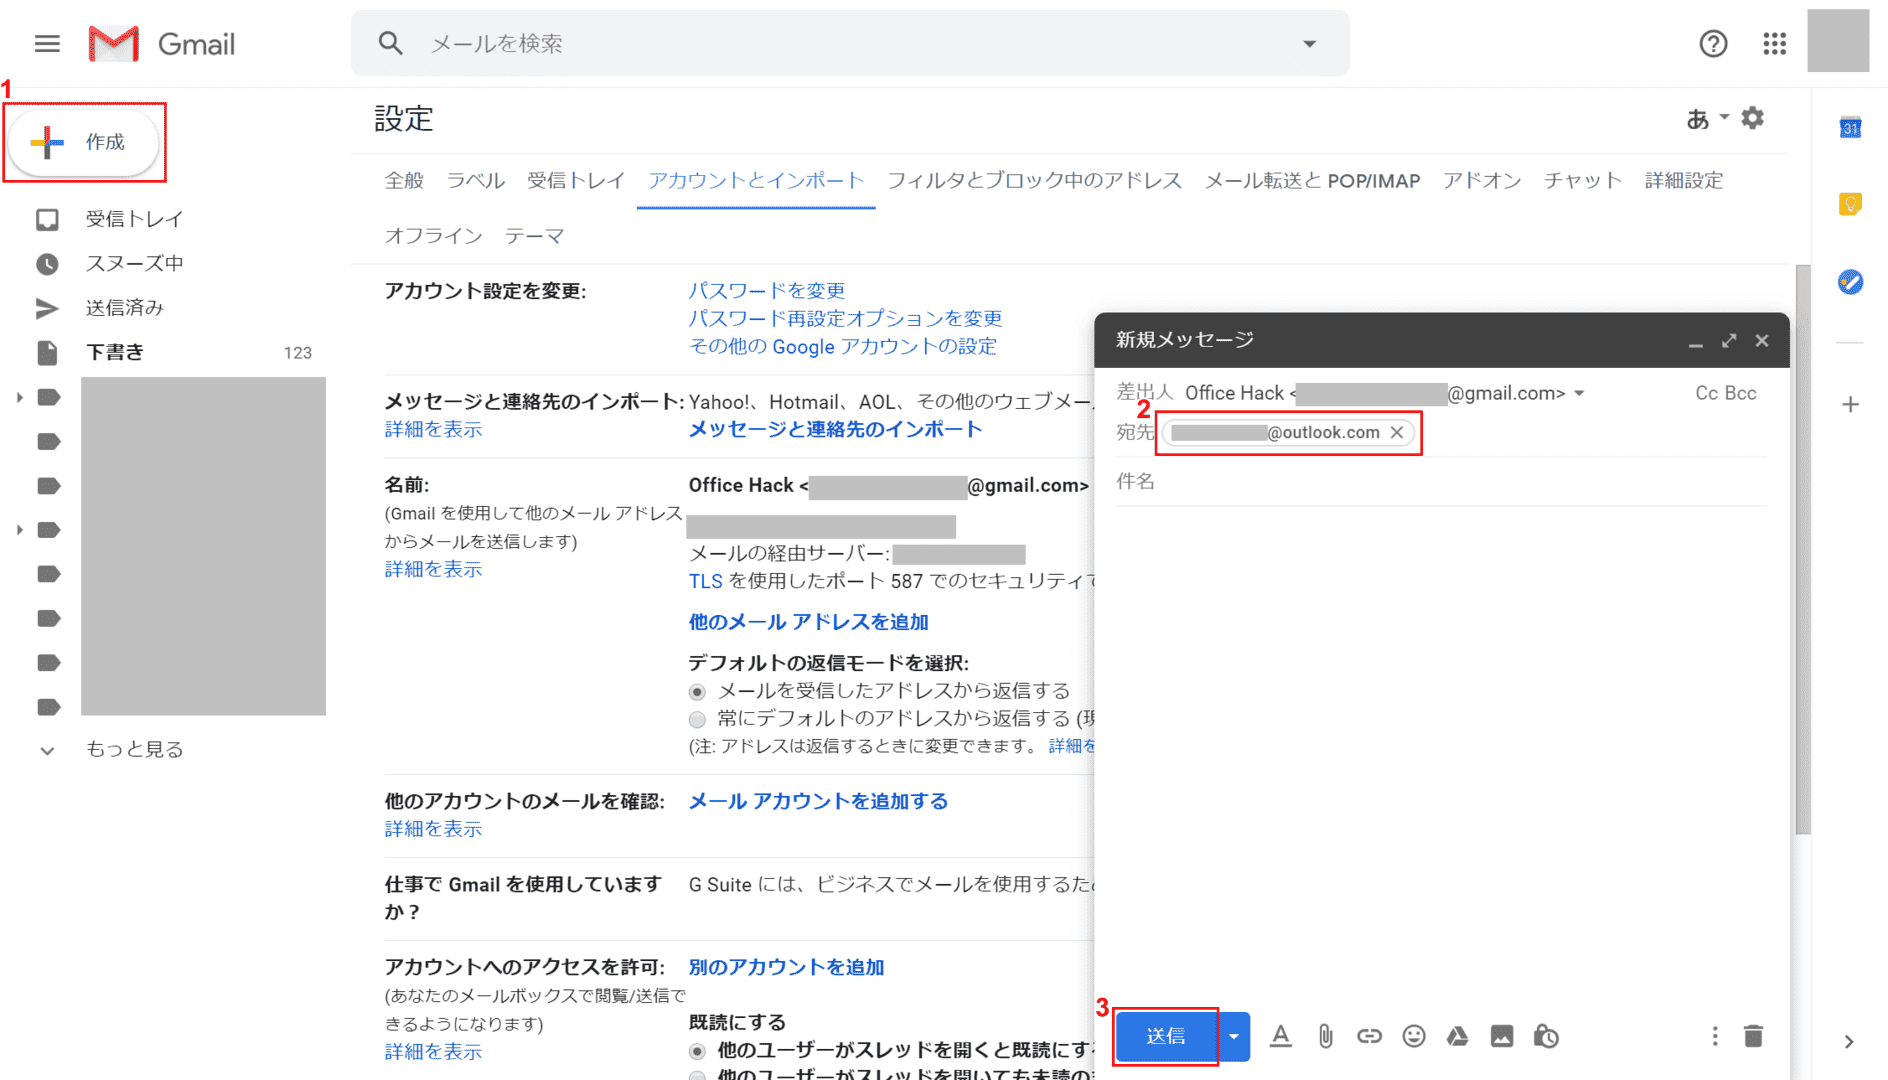This screenshot has height=1080, width=1888.
Task: Click the settings page vertical scrollbar
Action: point(1803,550)
